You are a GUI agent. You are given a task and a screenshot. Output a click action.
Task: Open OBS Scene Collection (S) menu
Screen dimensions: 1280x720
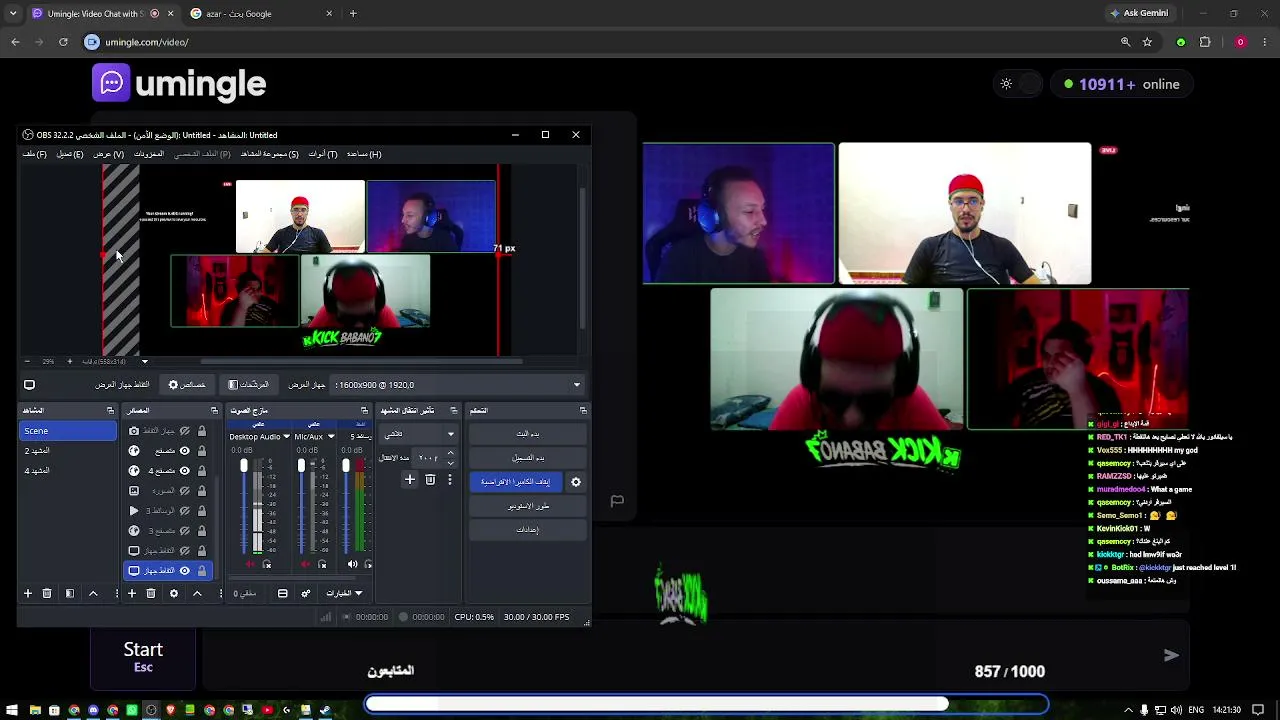[x=270, y=154]
